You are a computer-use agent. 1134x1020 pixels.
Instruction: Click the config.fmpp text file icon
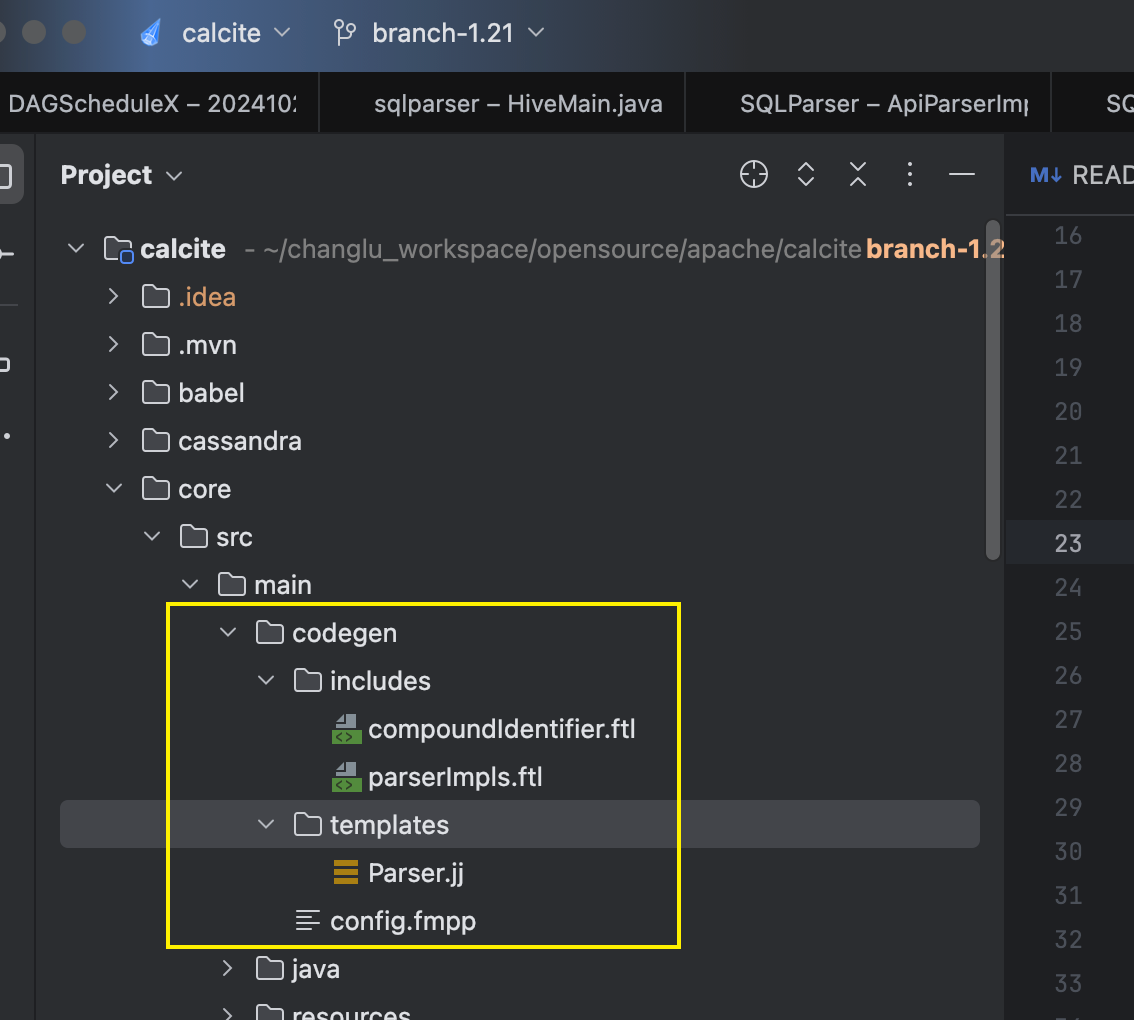coord(307,921)
